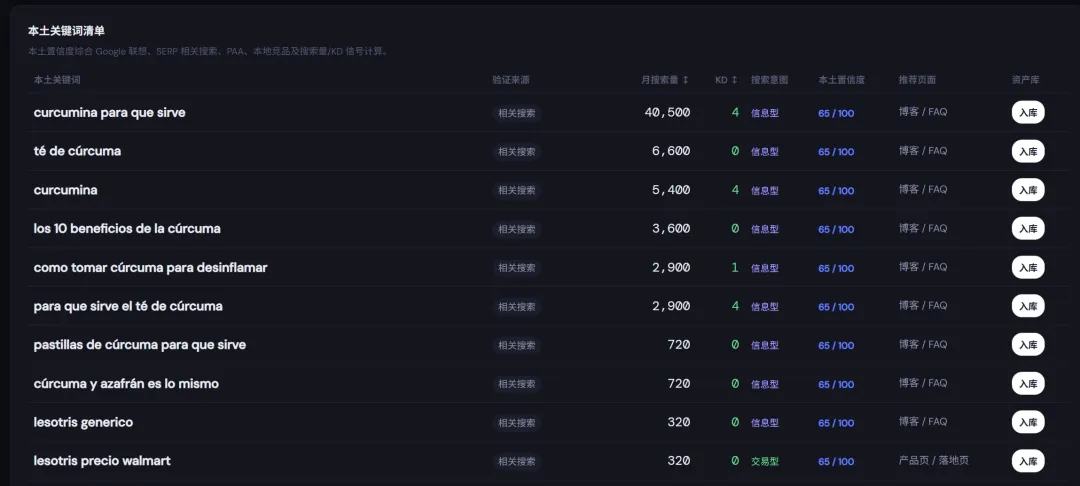Image resolution: width=1080 pixels, height=486 pixels.
Task: Click 交易型 intent label for lesotris precio walmart
Action: coord(765,461)
